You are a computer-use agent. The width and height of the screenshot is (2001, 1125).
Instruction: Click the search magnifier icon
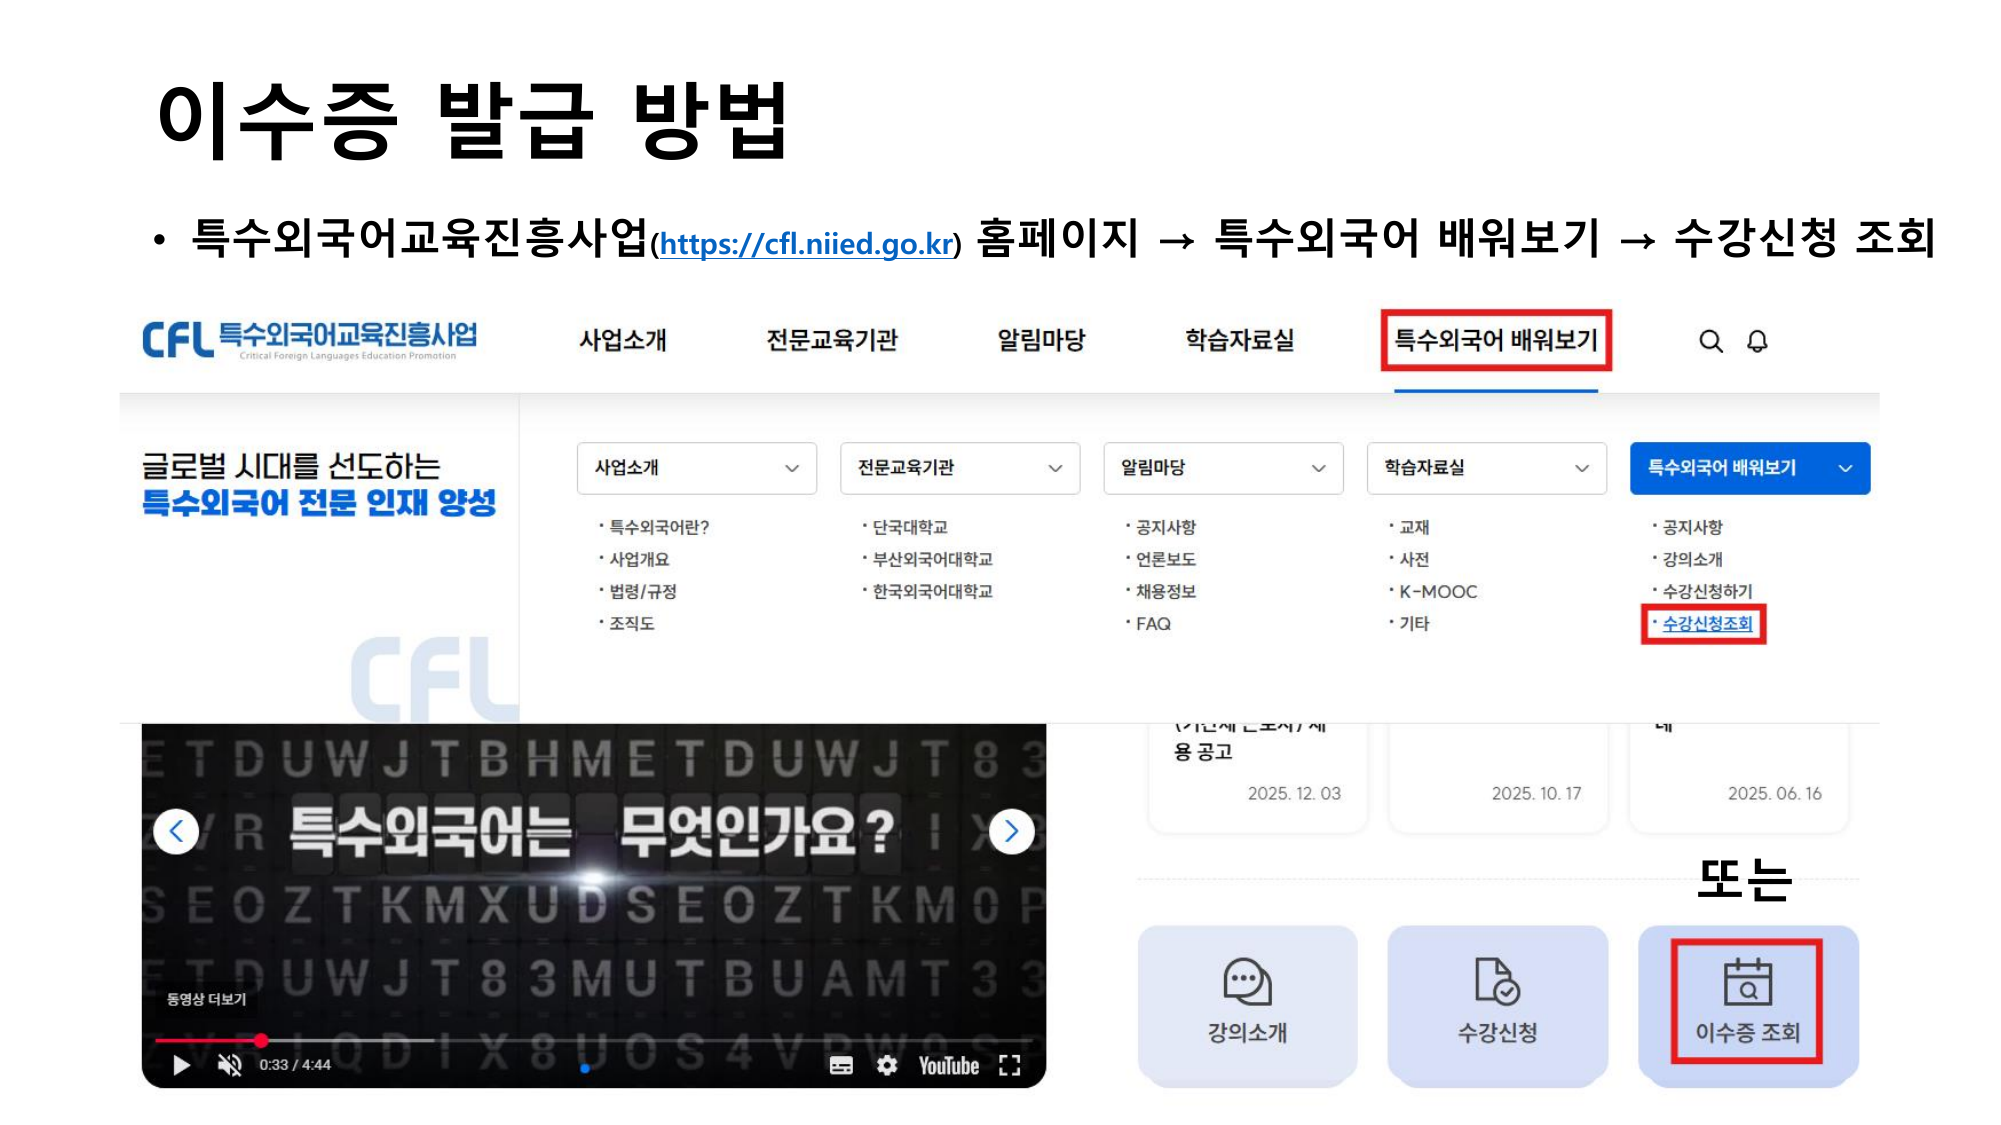click(x=1710, y=342)
